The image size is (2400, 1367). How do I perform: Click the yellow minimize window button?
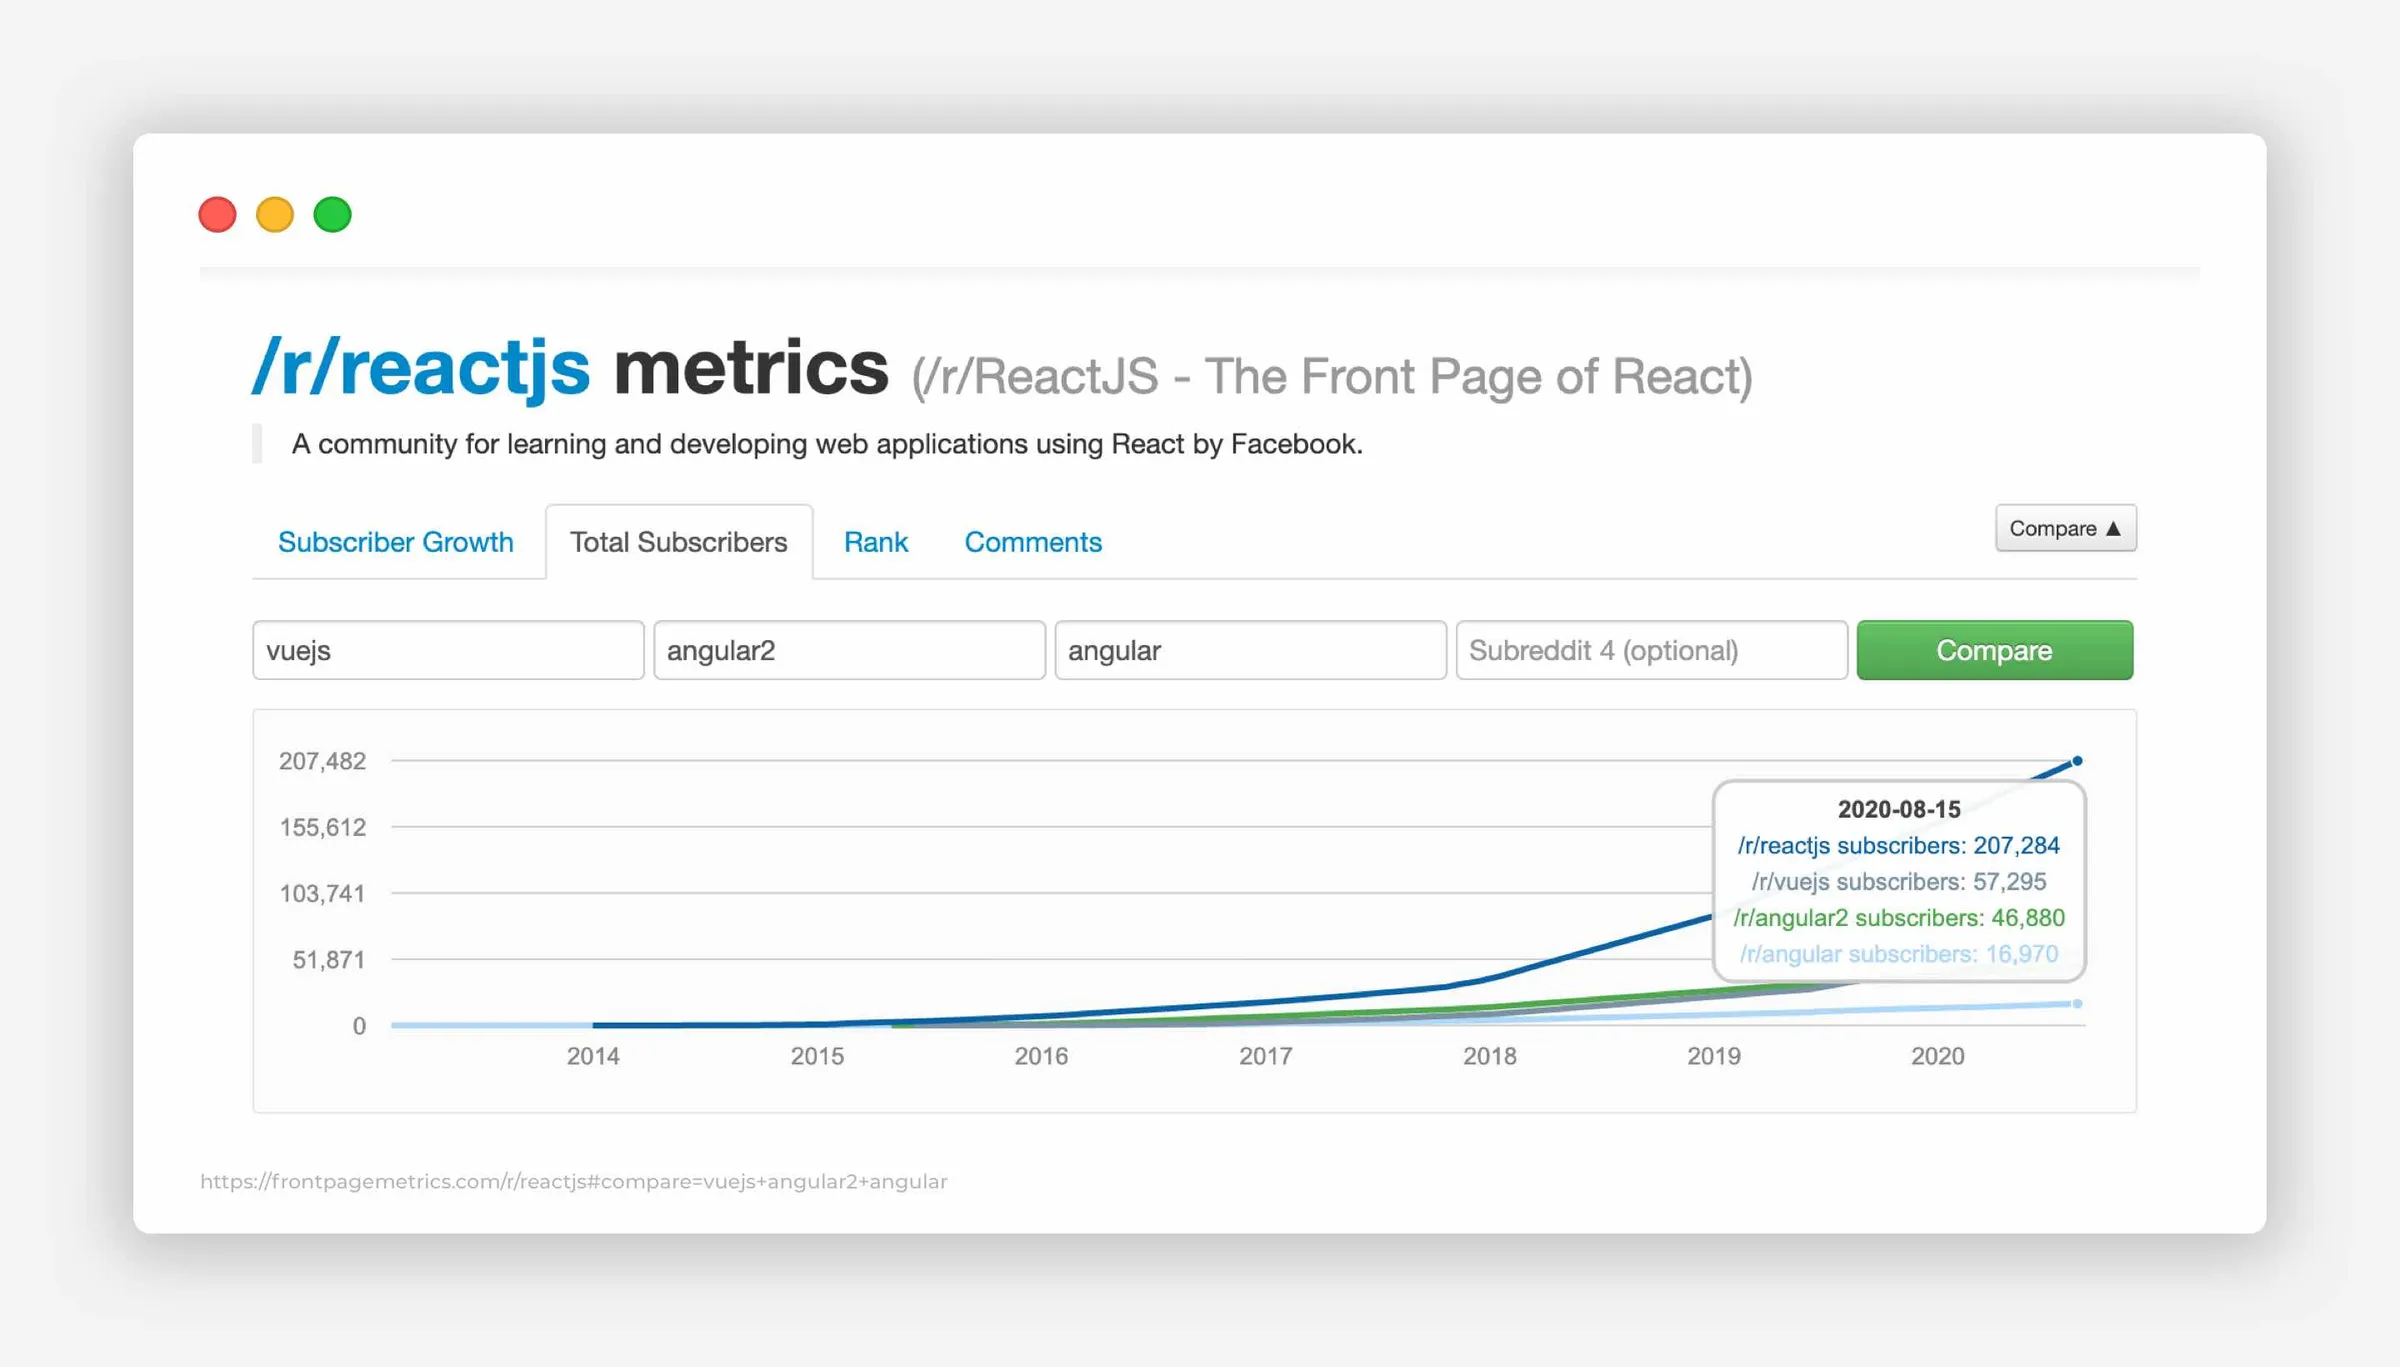click(275, 215)
